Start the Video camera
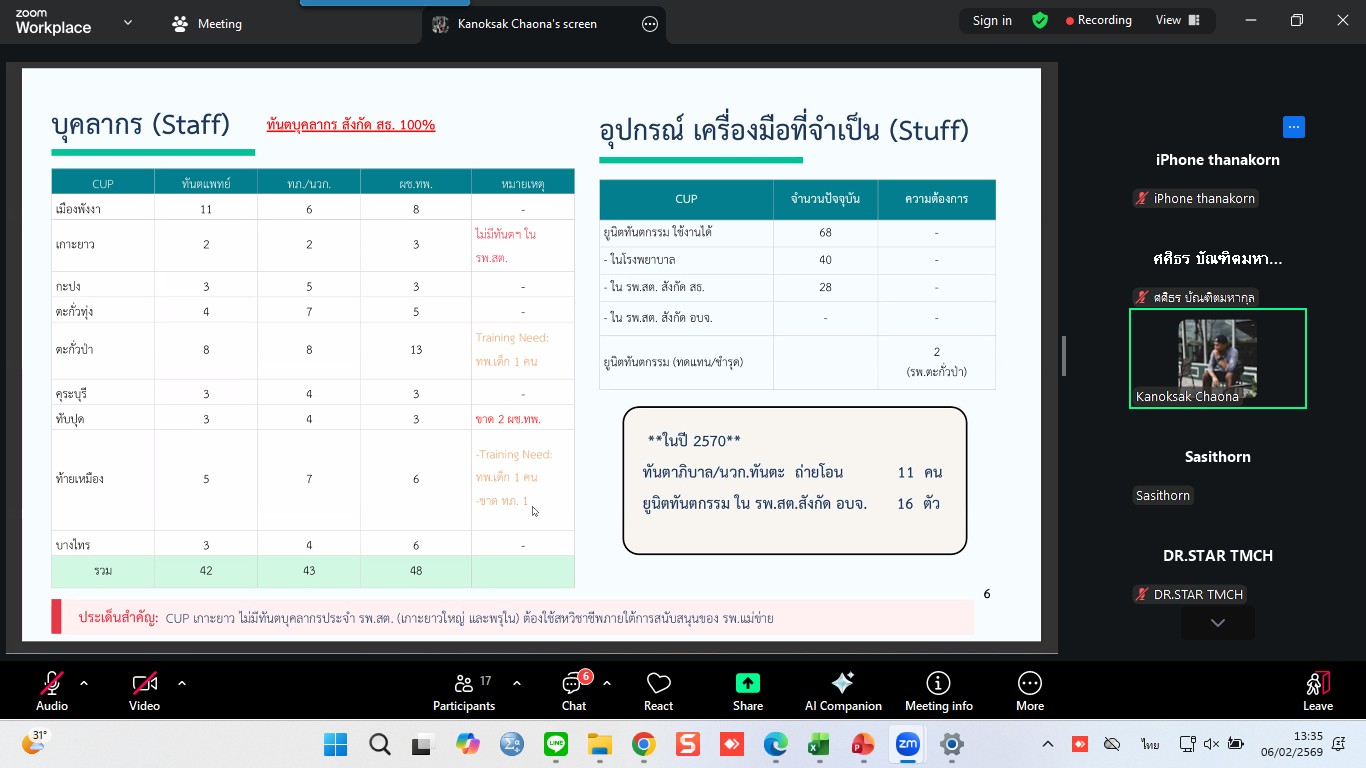The height and width of the screenshot is (768, 1366). pyautogui.click(x=144, y=691)
